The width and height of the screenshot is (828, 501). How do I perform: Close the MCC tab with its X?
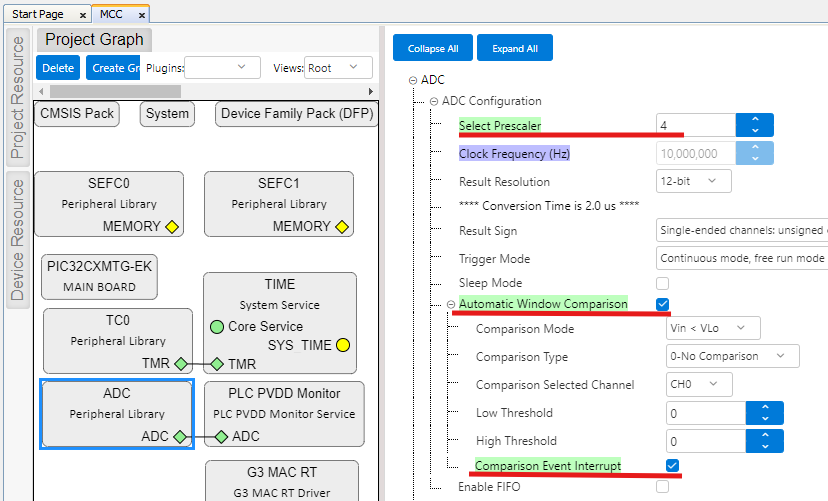tap(142, 15)
